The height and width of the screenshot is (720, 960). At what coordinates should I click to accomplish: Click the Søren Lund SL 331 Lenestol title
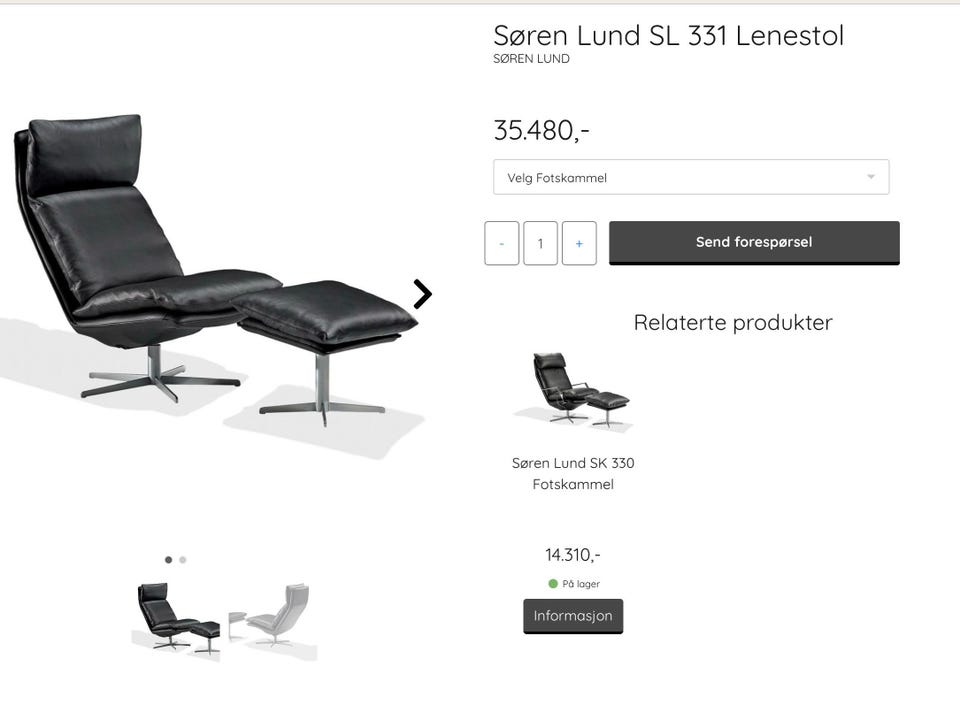(x=669, y=36)
